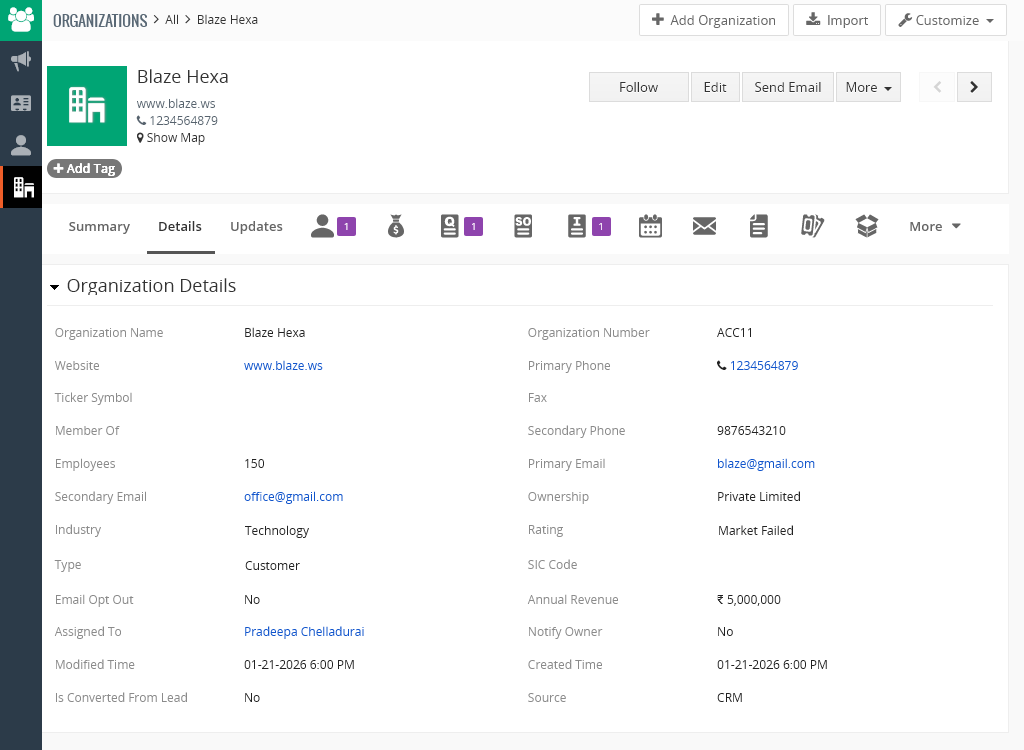This screenshot has width=1024, height=750.
Task: Click the Send Email button
Action: pos(787,87)
